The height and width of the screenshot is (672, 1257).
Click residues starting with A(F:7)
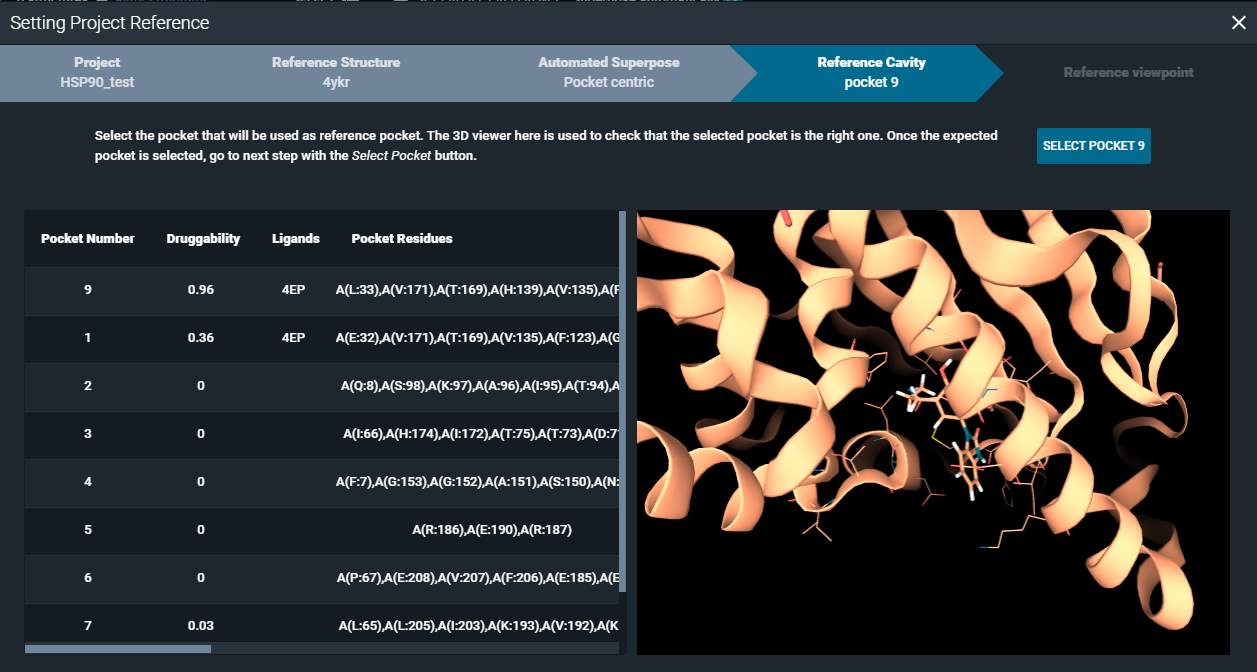(x=478, y=482)
